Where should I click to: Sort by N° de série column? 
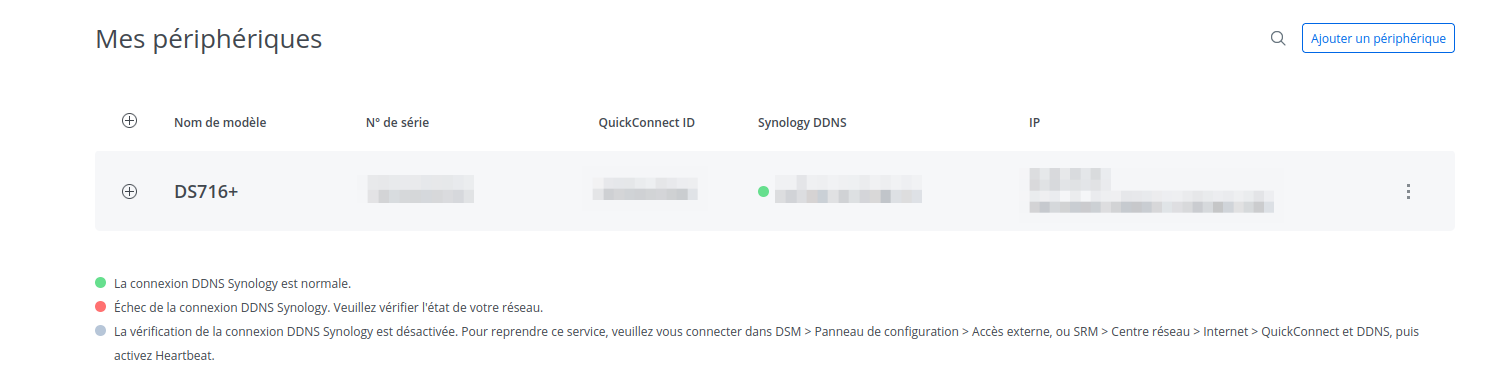[x=397, y=123]
